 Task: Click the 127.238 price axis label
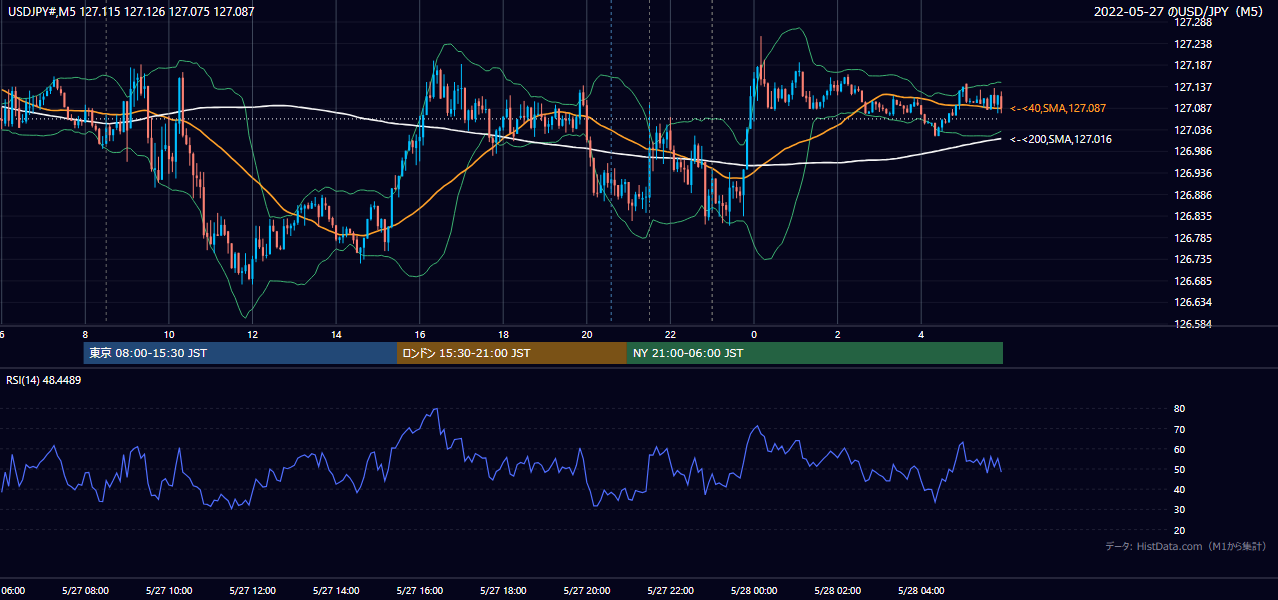pyautogui.click(x=1193, y=44)
